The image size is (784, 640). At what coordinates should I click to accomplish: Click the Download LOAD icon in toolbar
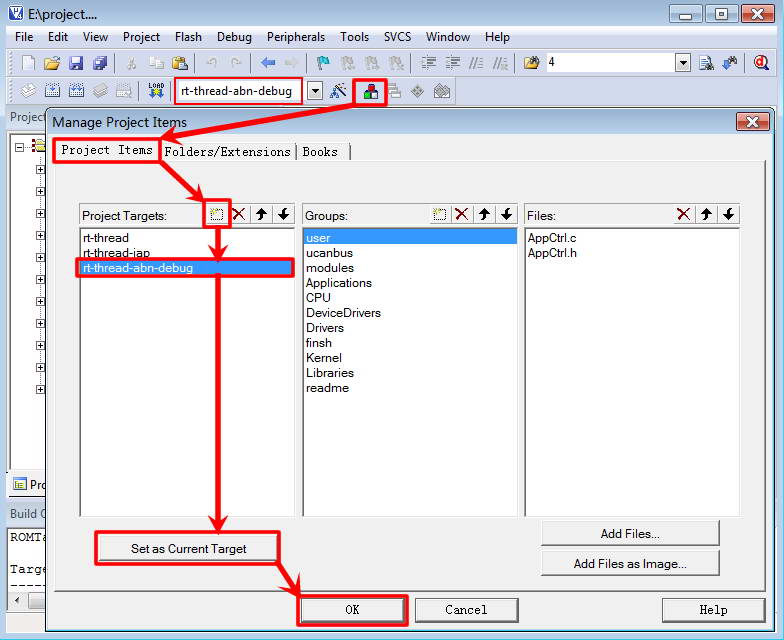point(156,91)
